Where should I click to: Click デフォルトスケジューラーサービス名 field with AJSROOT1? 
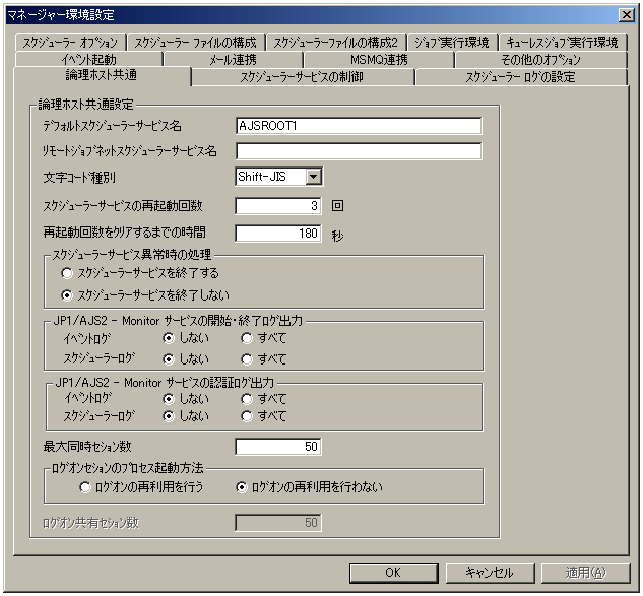point(359,126)
